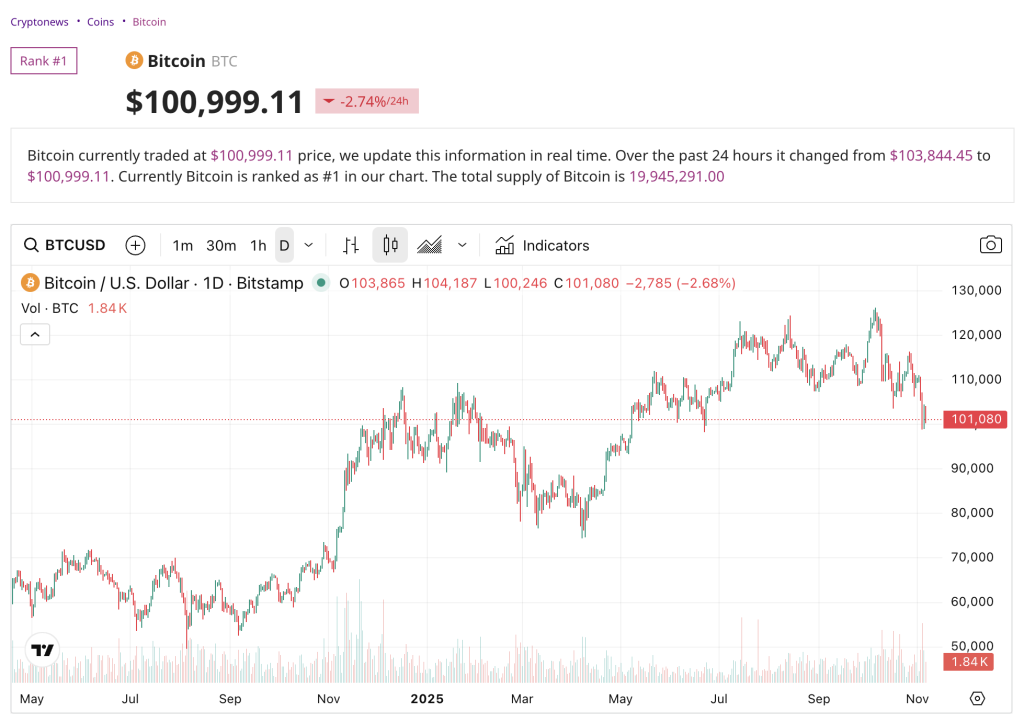This screenshot has height=722, width=1024.
Task: Select the bars chart style icon
Action: click(350, 245)
